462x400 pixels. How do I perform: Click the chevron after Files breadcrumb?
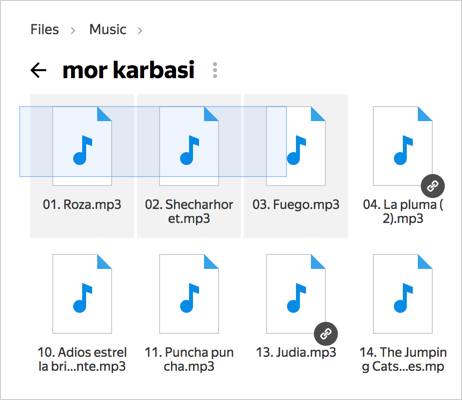coord(73,31)
